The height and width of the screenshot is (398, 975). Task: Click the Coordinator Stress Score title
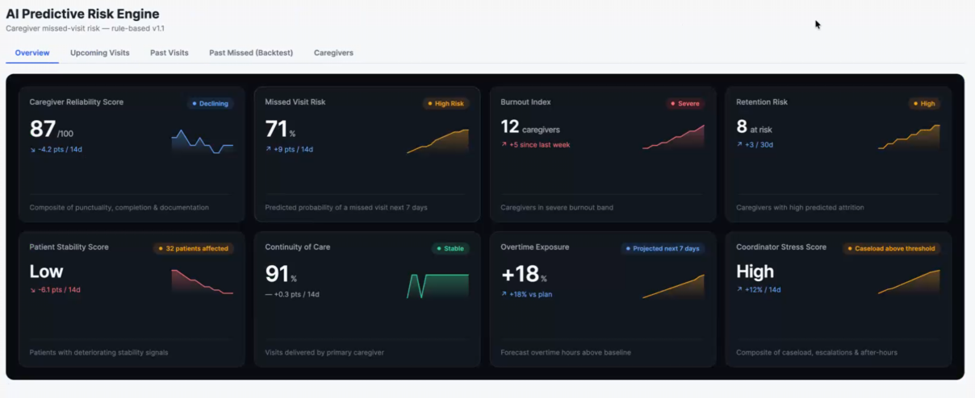pos(781,247)
